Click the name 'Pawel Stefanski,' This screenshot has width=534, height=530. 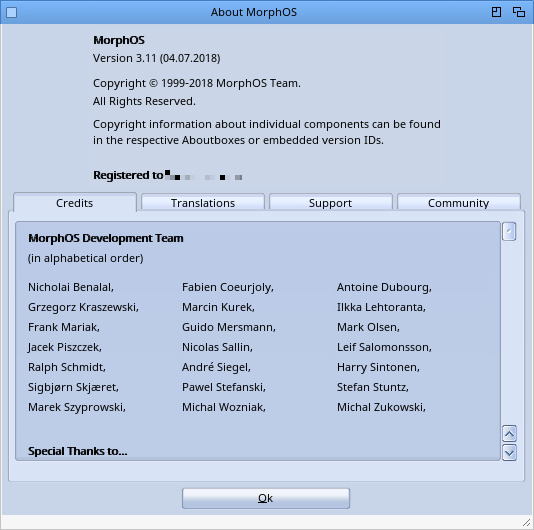click(224, 387)
